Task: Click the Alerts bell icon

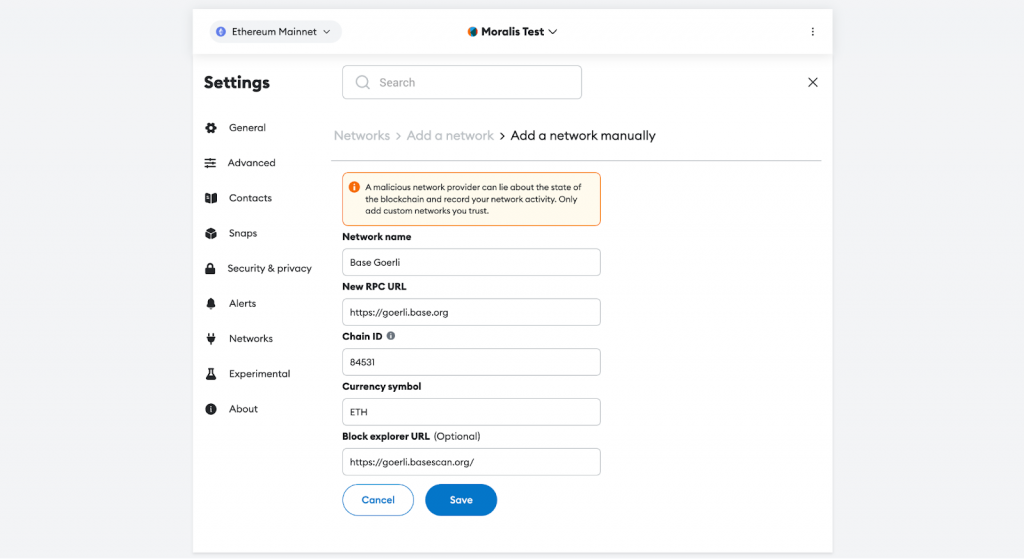Action: tap(211, 304)
